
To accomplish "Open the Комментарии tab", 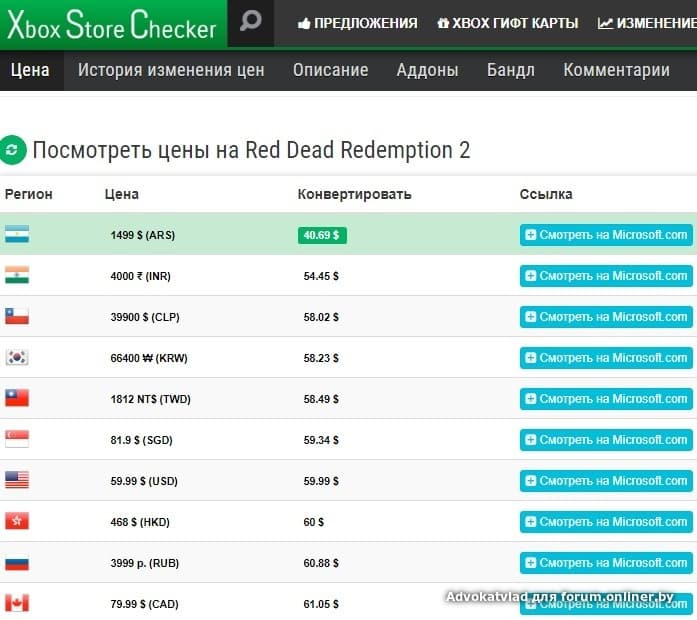I will tap(616, 70).
